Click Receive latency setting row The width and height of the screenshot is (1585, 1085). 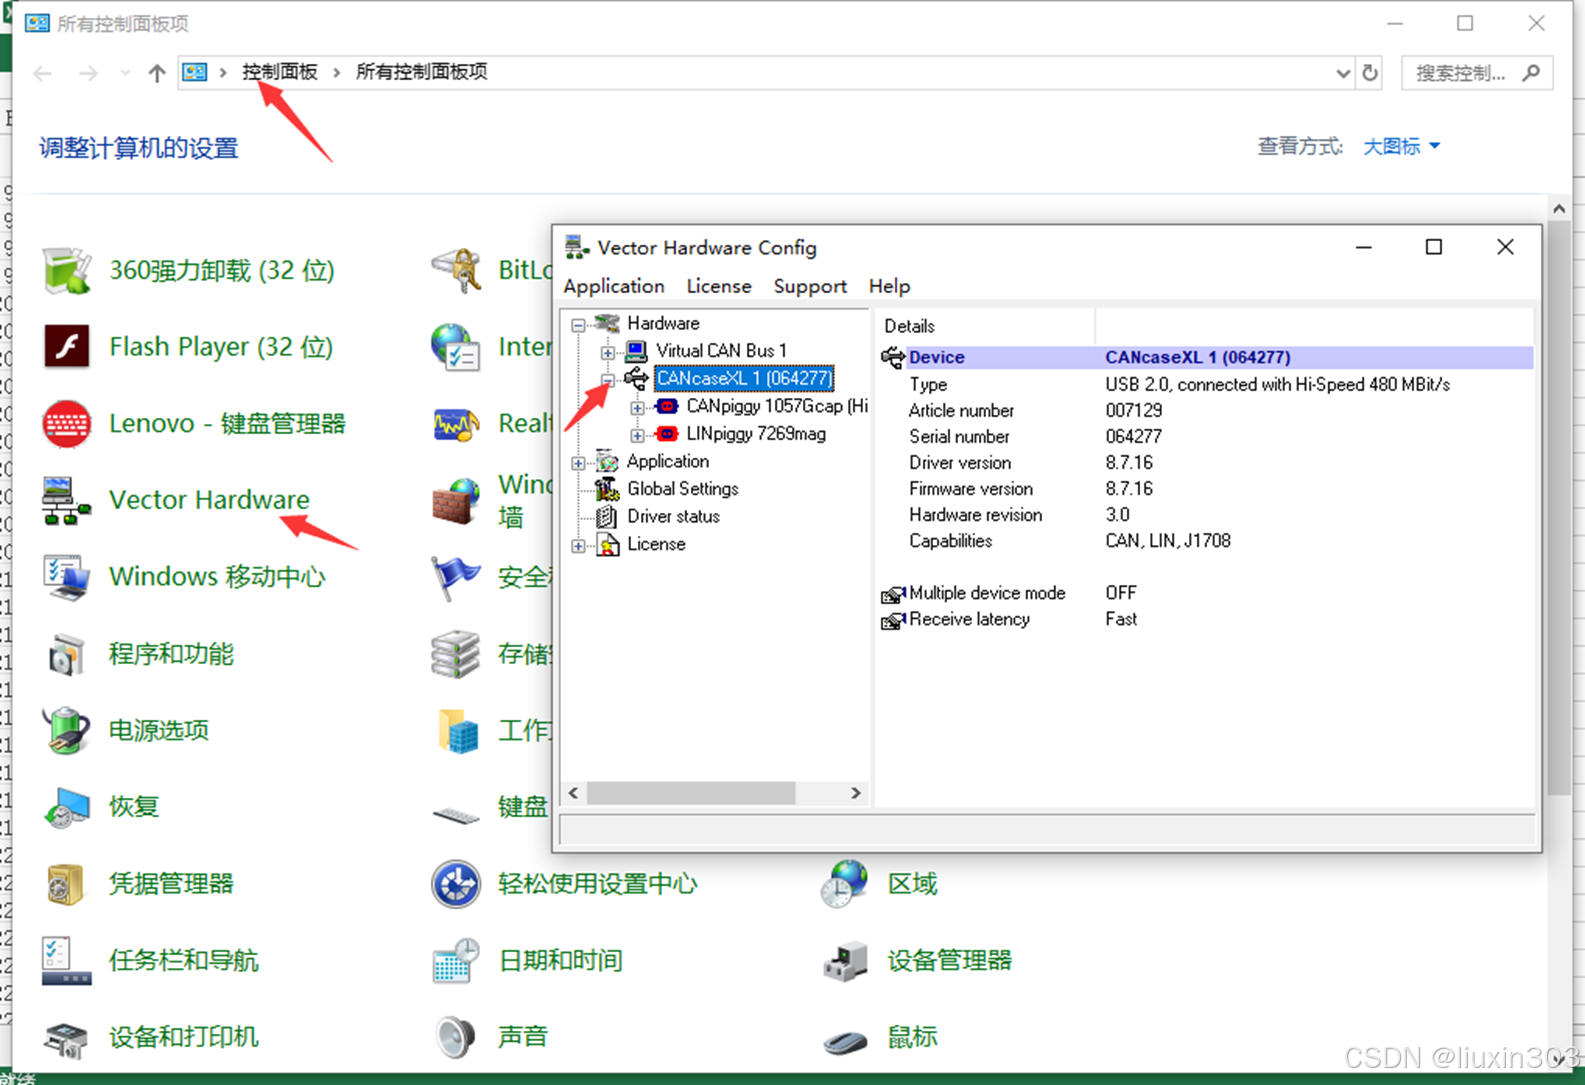point(1206,619)
